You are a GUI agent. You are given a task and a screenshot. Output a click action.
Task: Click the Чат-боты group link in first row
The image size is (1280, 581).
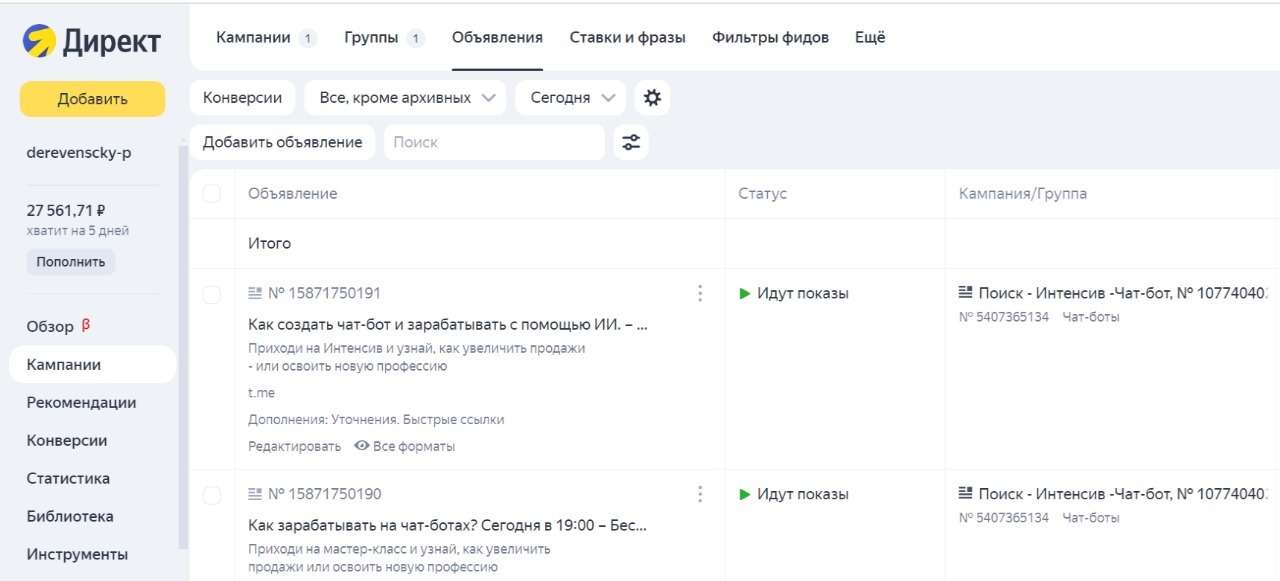(1091, 317)
